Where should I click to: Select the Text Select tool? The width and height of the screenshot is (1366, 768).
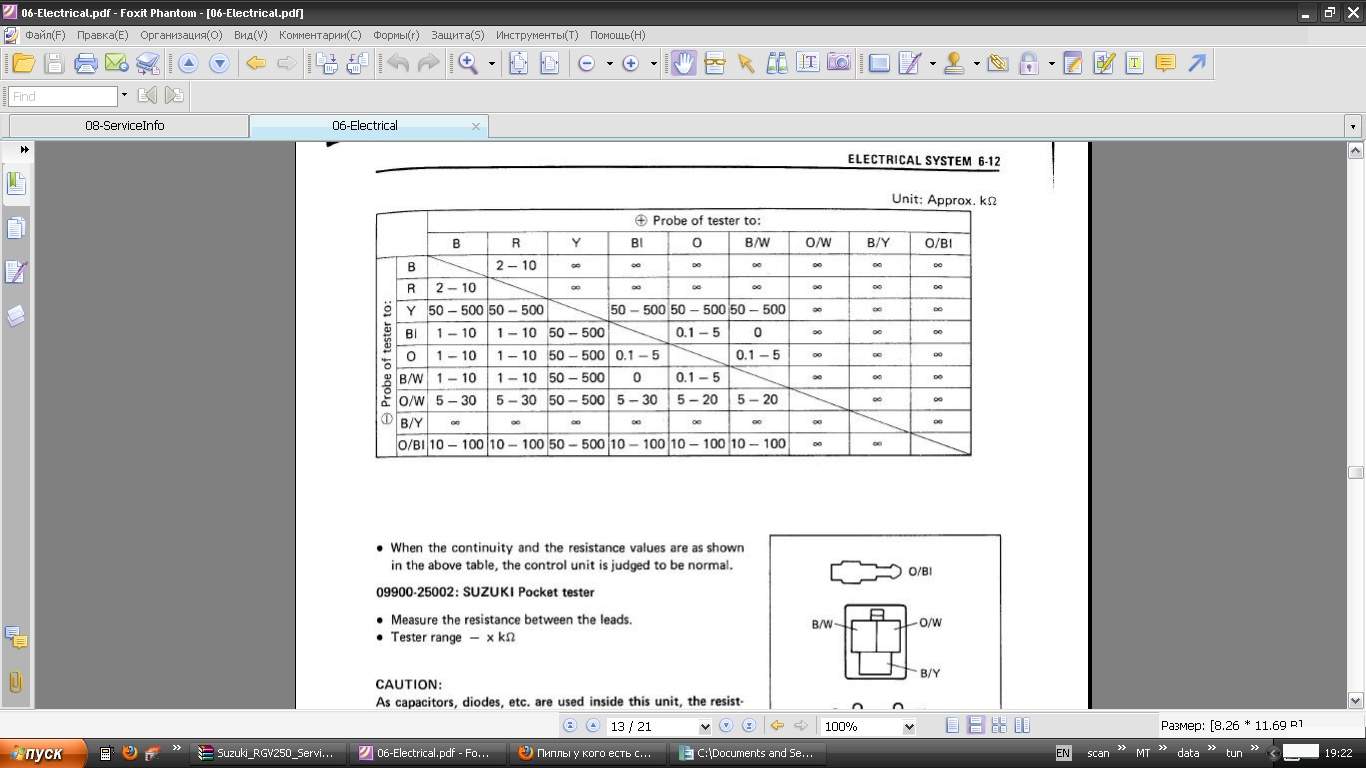coord(808,64)
